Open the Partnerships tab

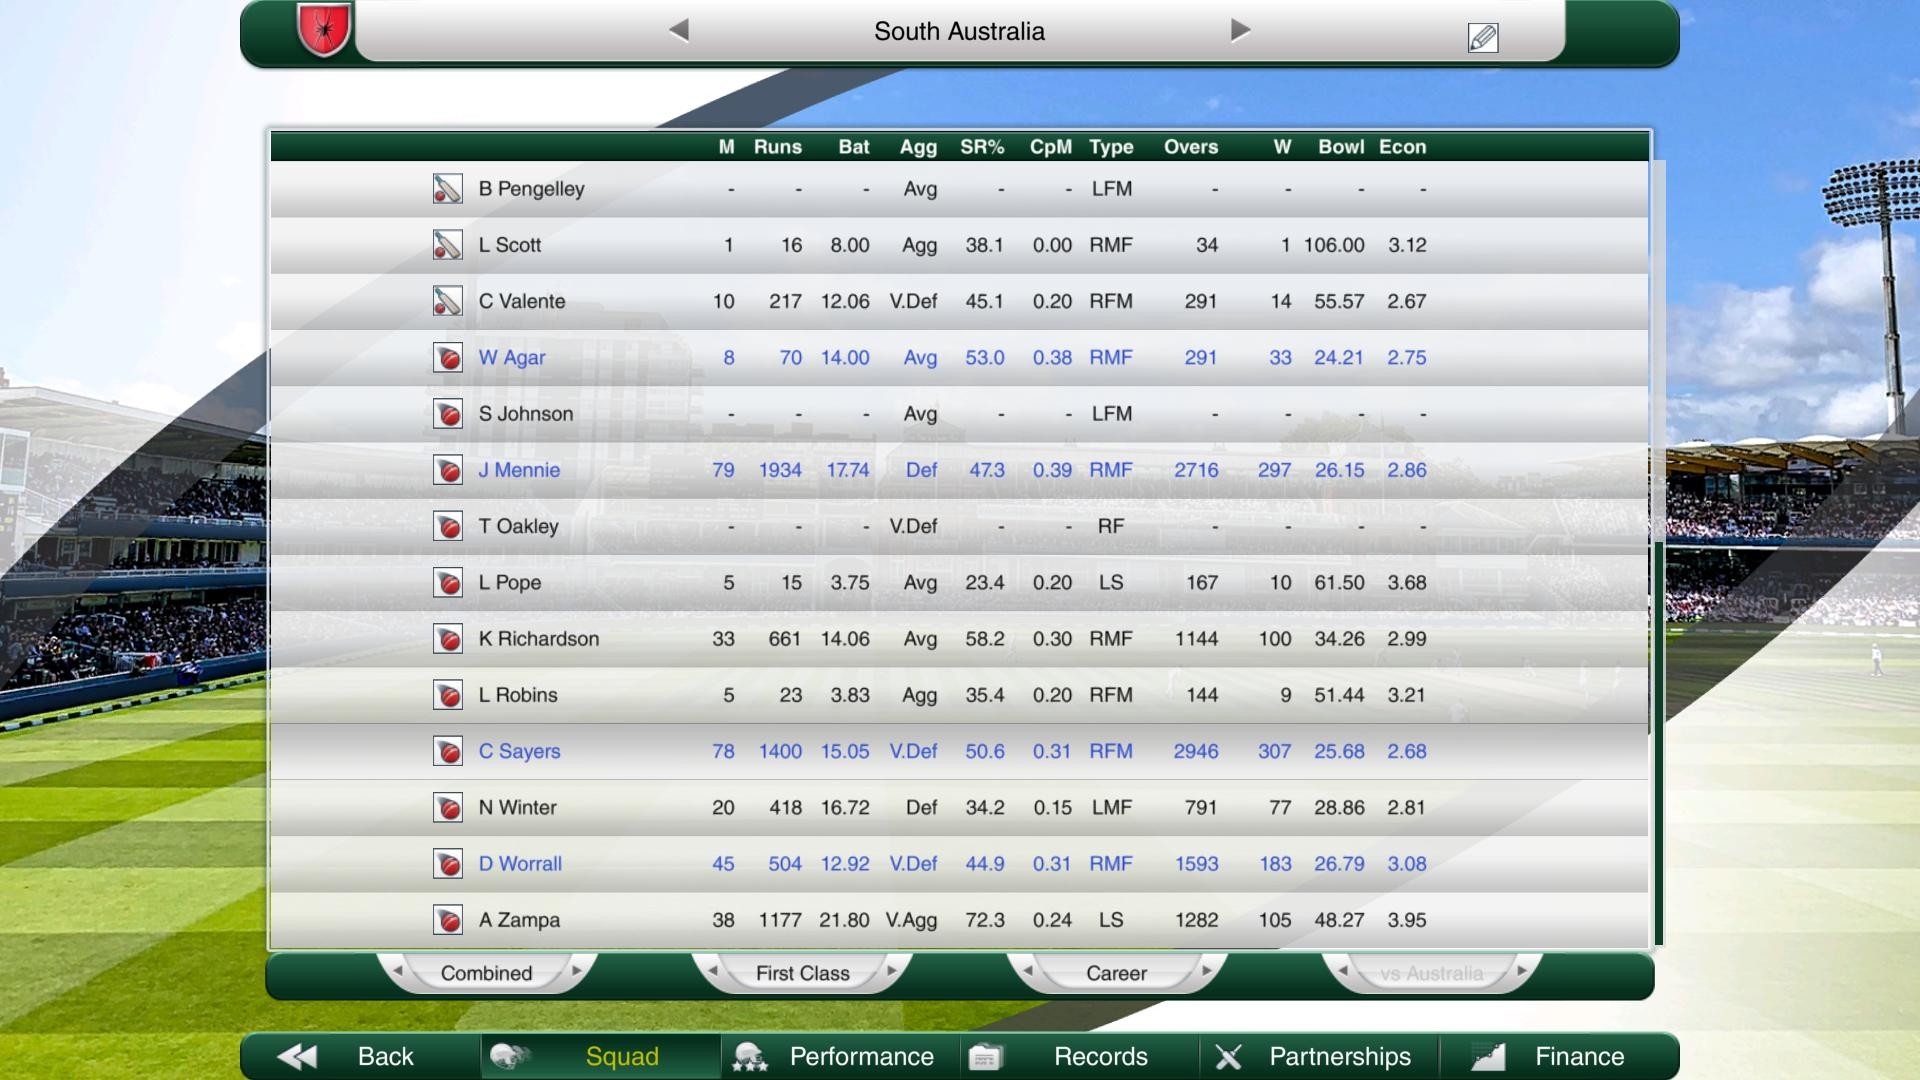tap(1319, 1056)
